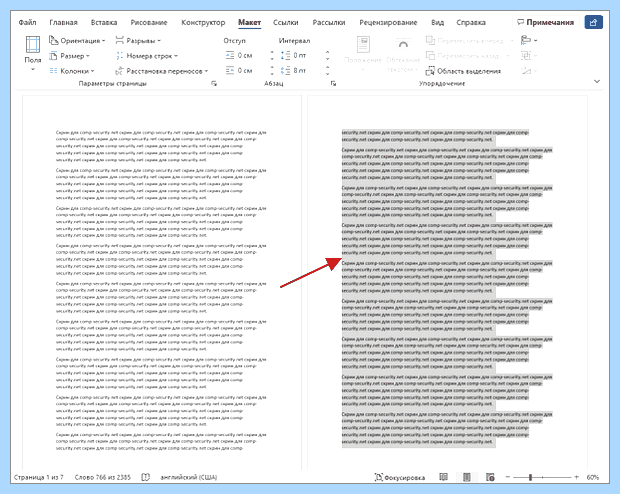This screenshot has height=494, width=620.
Task: Open Колонки columns dropdown
Action: pos(72,71)
